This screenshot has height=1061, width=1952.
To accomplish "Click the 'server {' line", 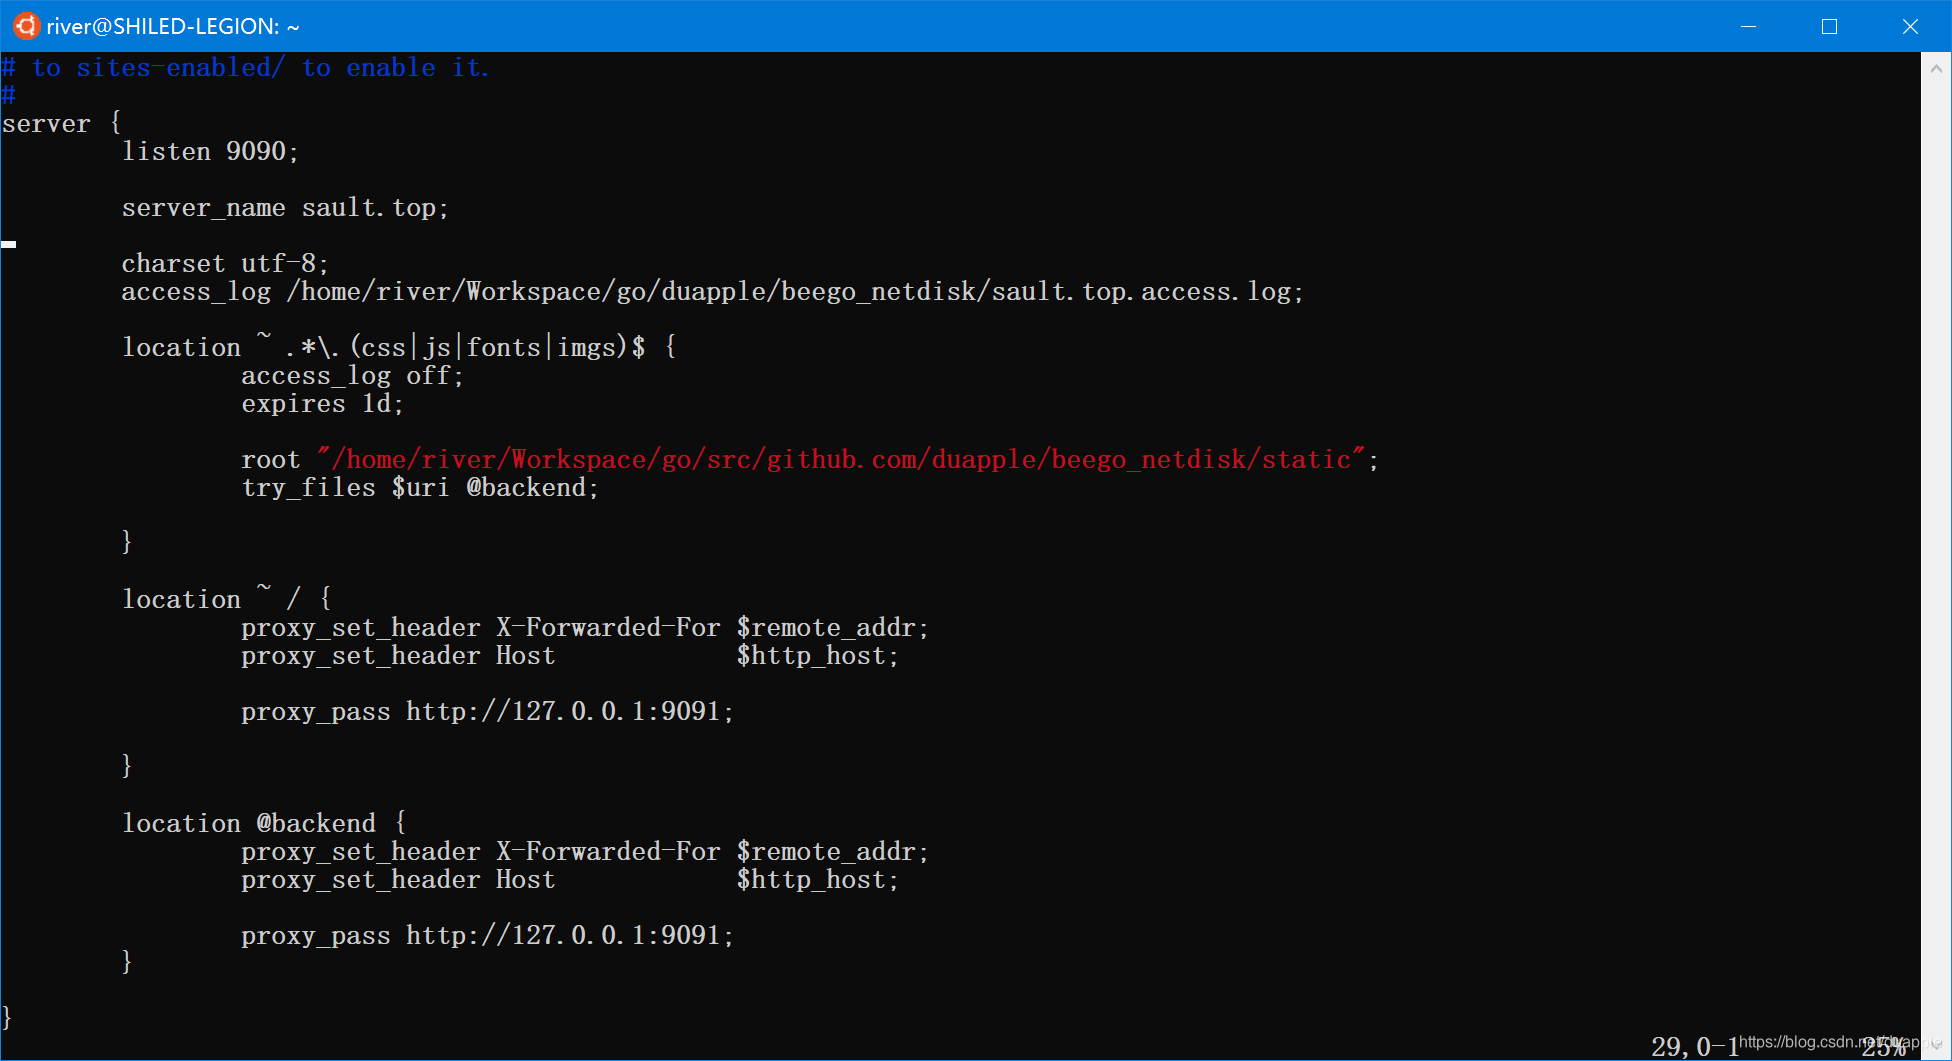I will [62, 123].
